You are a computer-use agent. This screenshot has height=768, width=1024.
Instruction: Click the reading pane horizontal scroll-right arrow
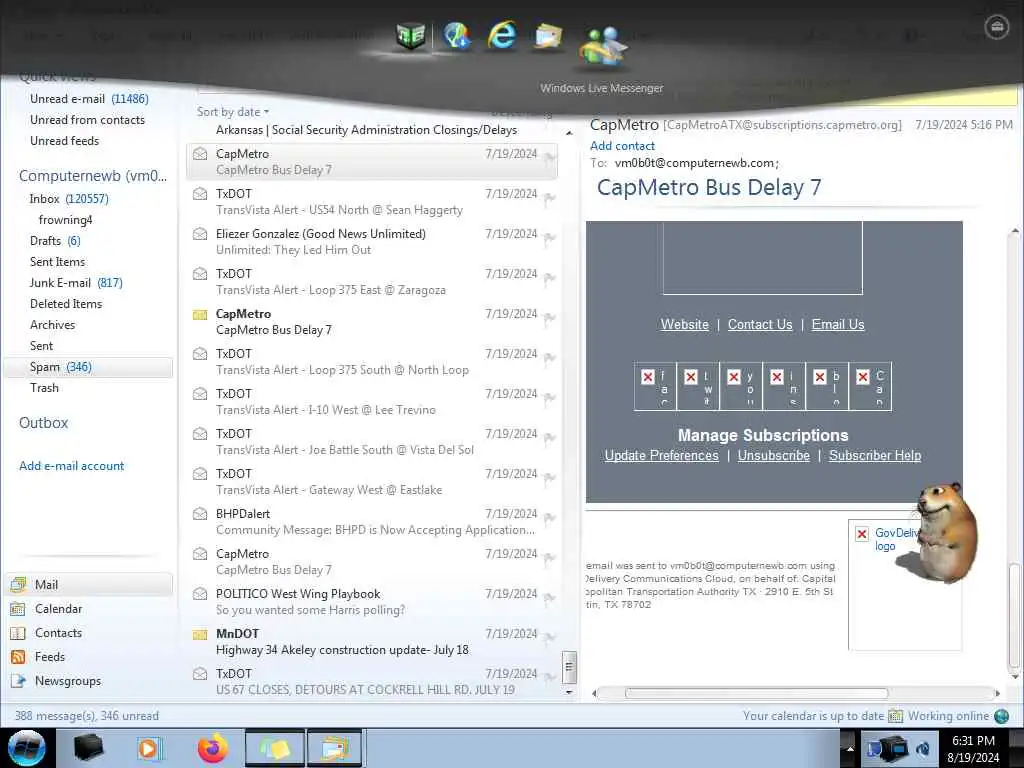(997, 694)
